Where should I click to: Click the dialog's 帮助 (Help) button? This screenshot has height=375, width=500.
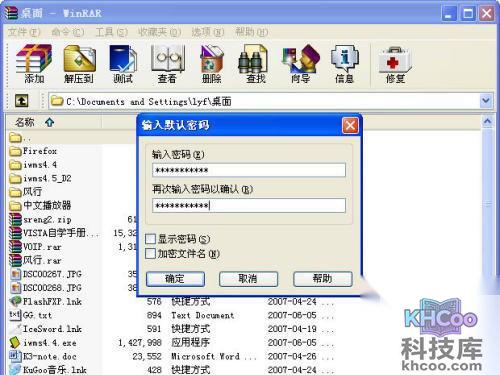coord(323,279)
